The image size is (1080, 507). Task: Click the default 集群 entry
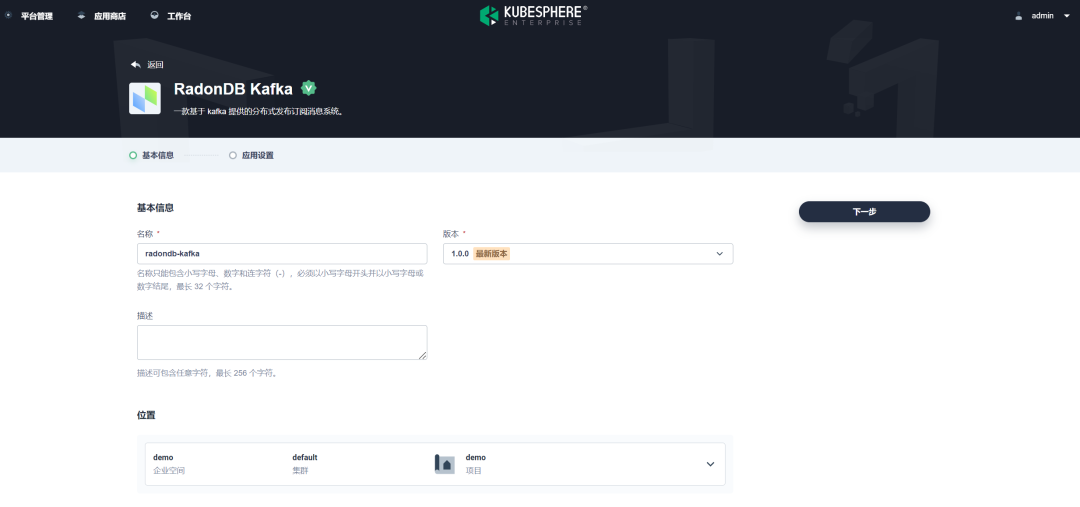click(304, 464)
